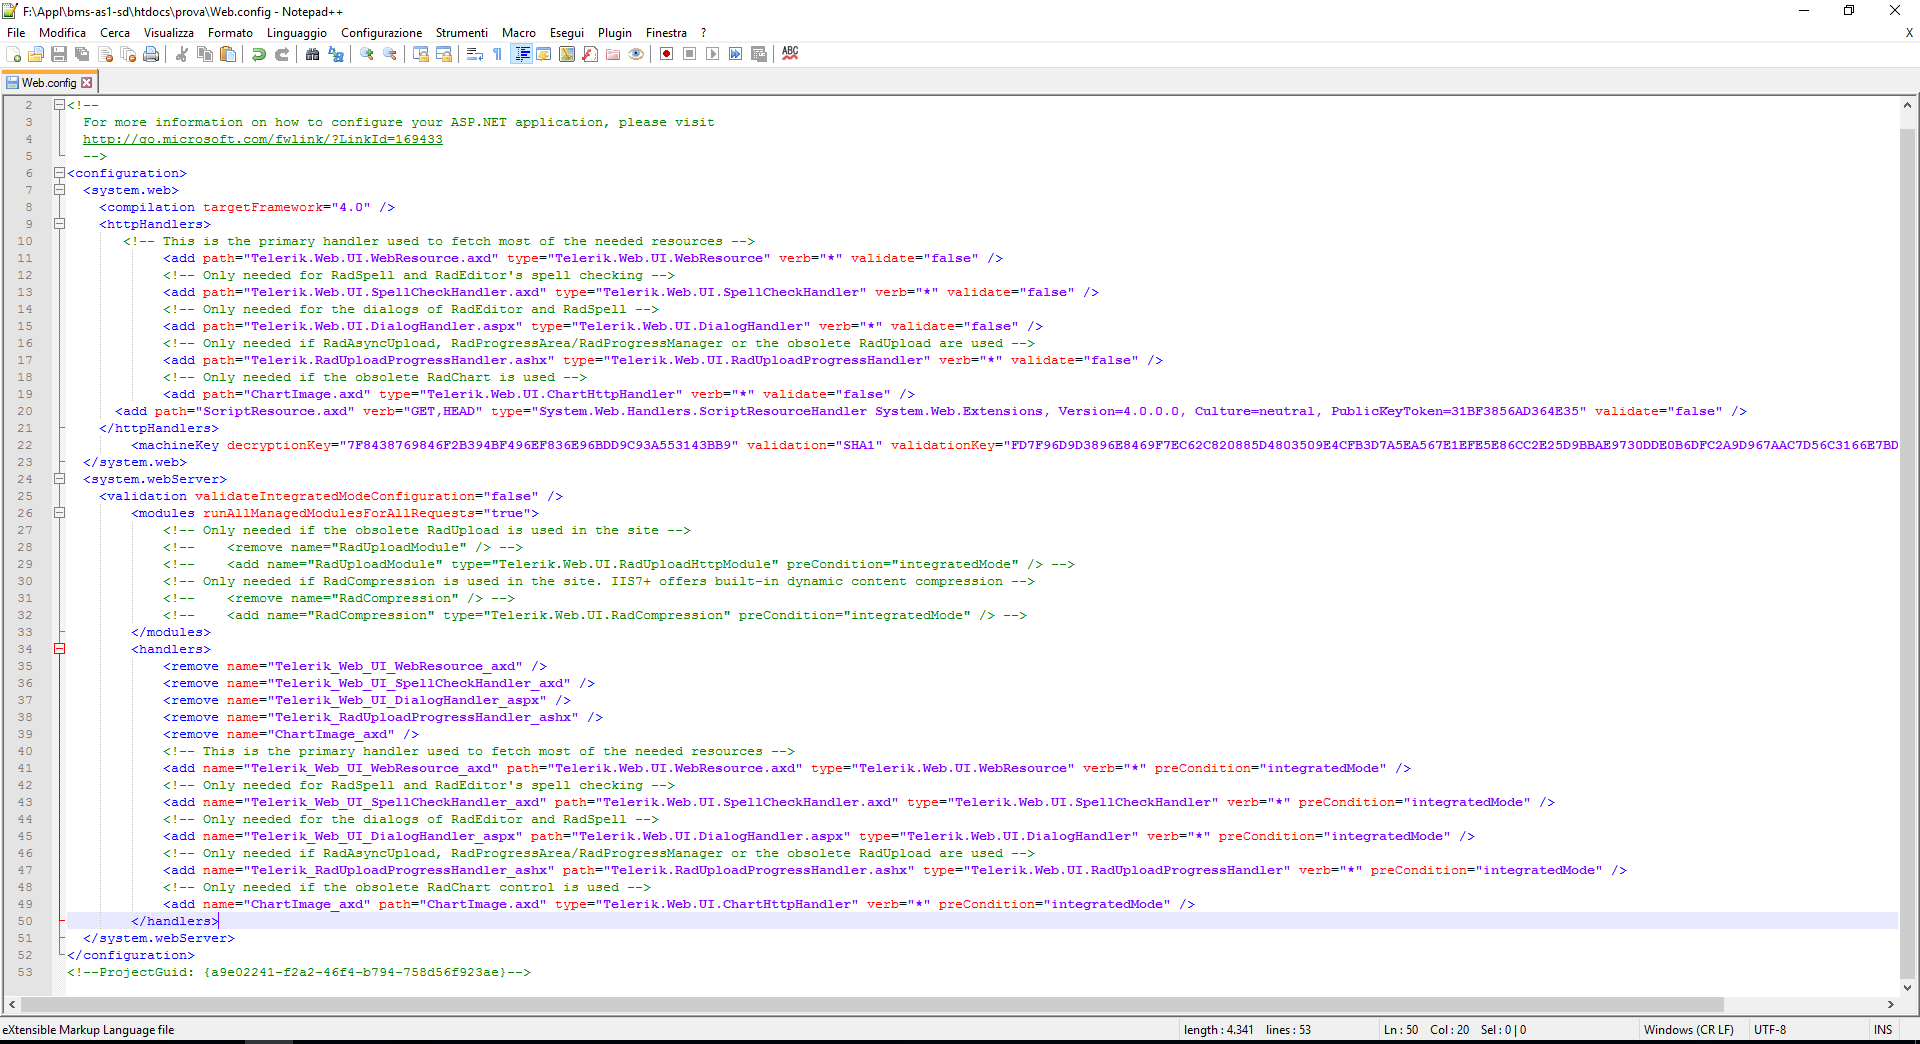Viewport: 1920px width, 1044px height.
Task: Open the Configurazione menu
Action: [x=382, y=33]
